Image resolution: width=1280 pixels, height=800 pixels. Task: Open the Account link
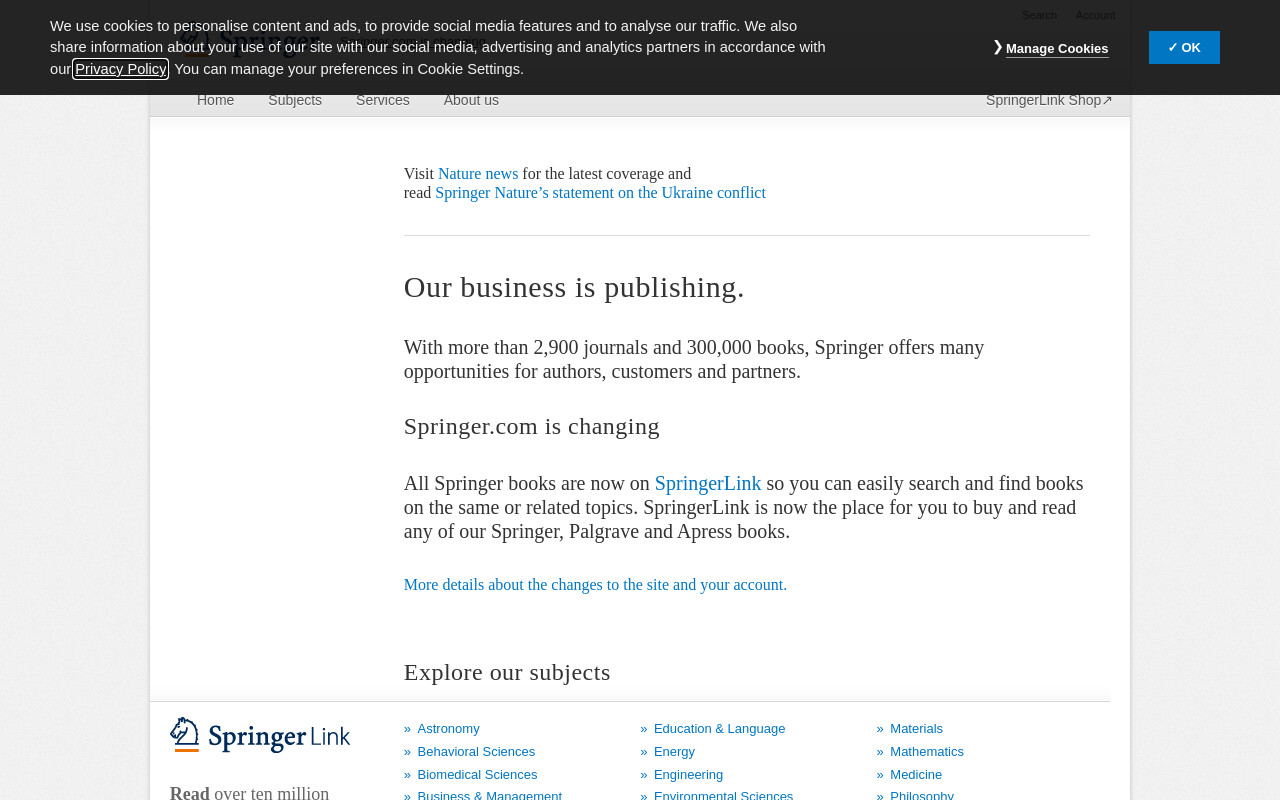(x=1095, y=15)
